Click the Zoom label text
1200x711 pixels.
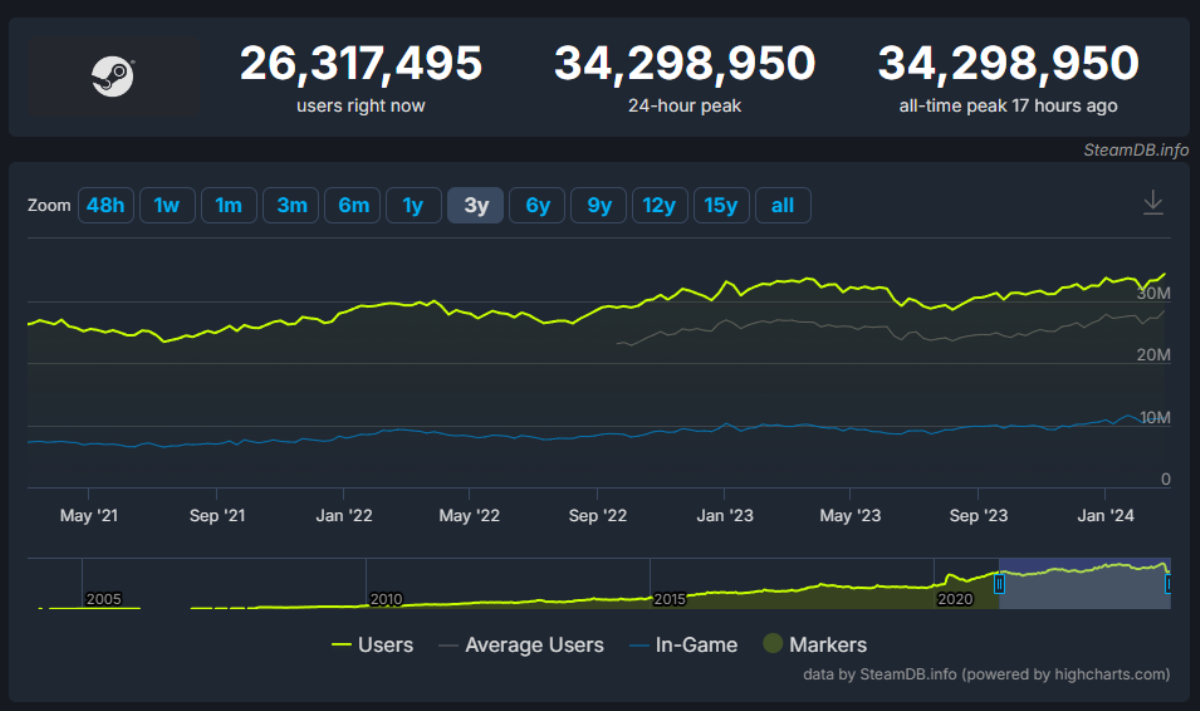tap(49, 205)
